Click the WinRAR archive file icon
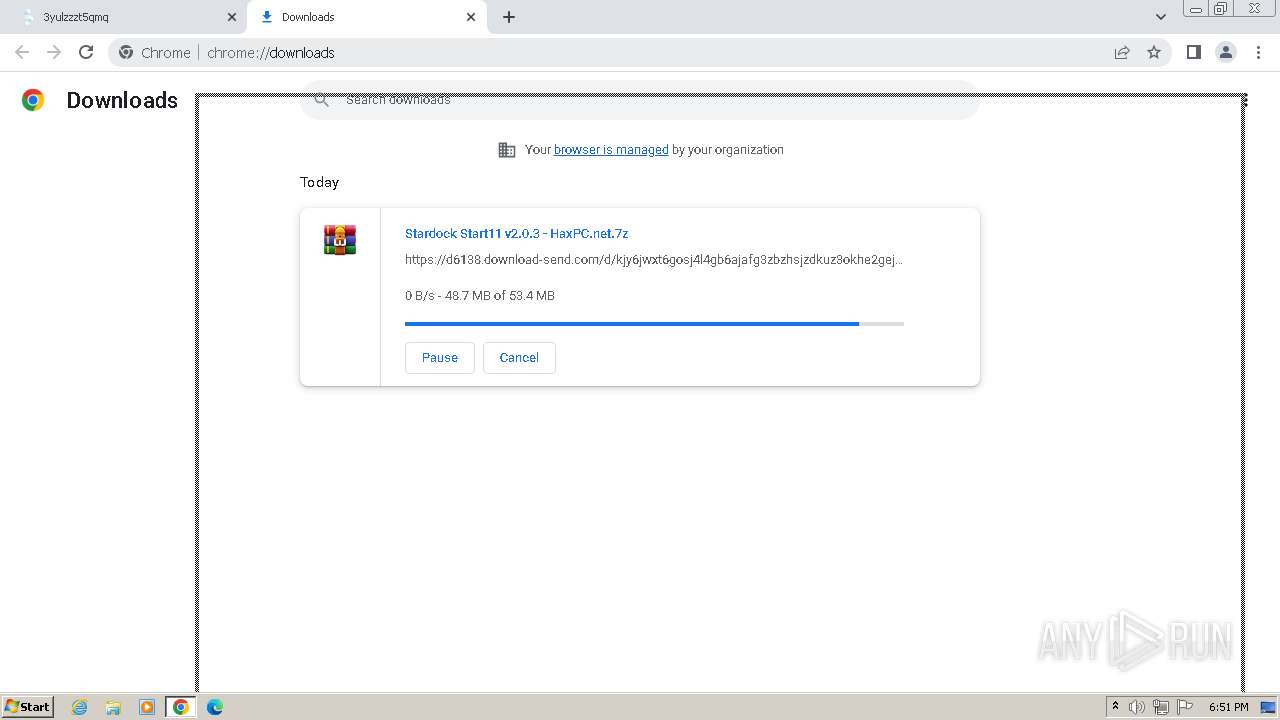 tap(340, 240)
